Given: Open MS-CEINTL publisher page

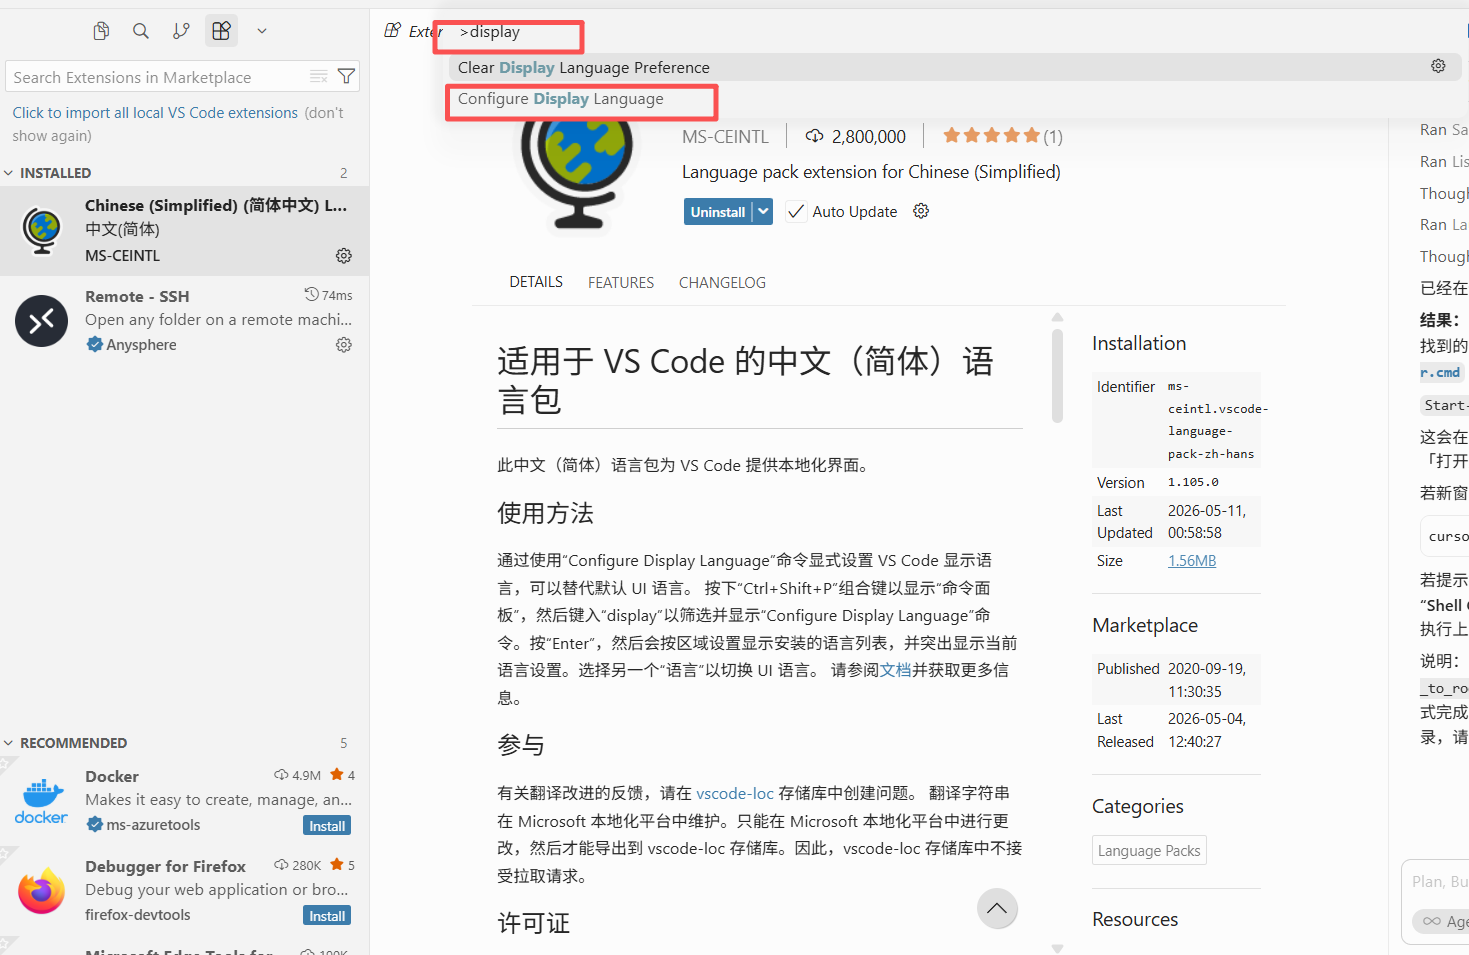Looking at the screenshot, I should click(725, 137).
